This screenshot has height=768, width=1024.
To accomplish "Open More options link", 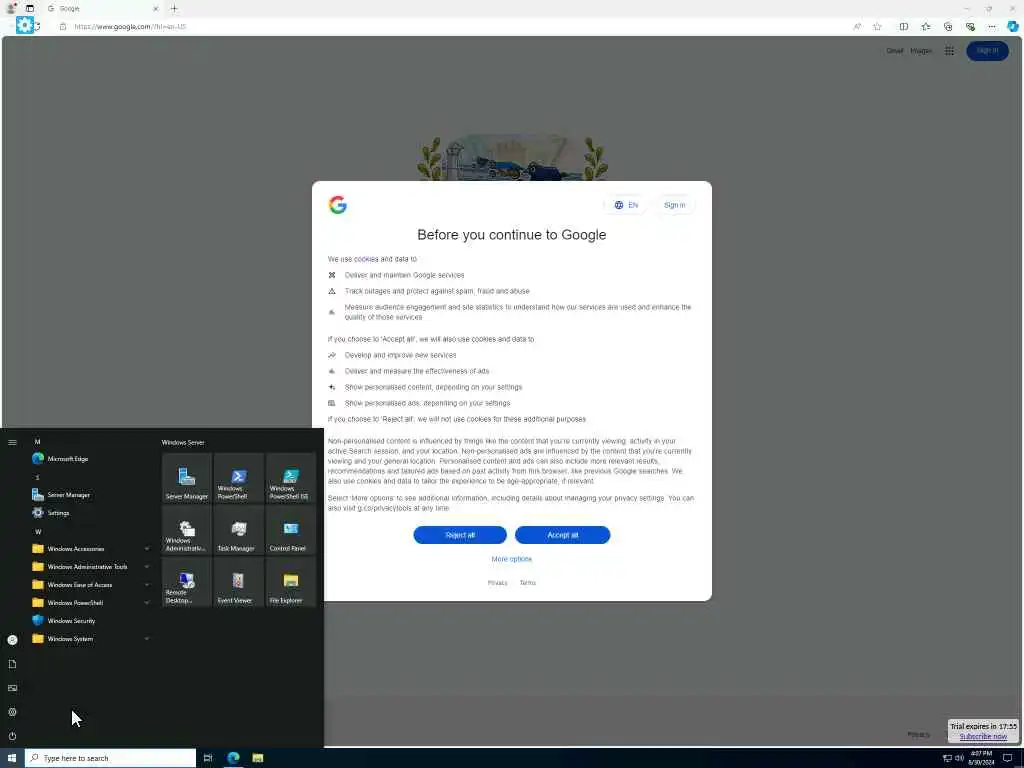I will point(511,559).
